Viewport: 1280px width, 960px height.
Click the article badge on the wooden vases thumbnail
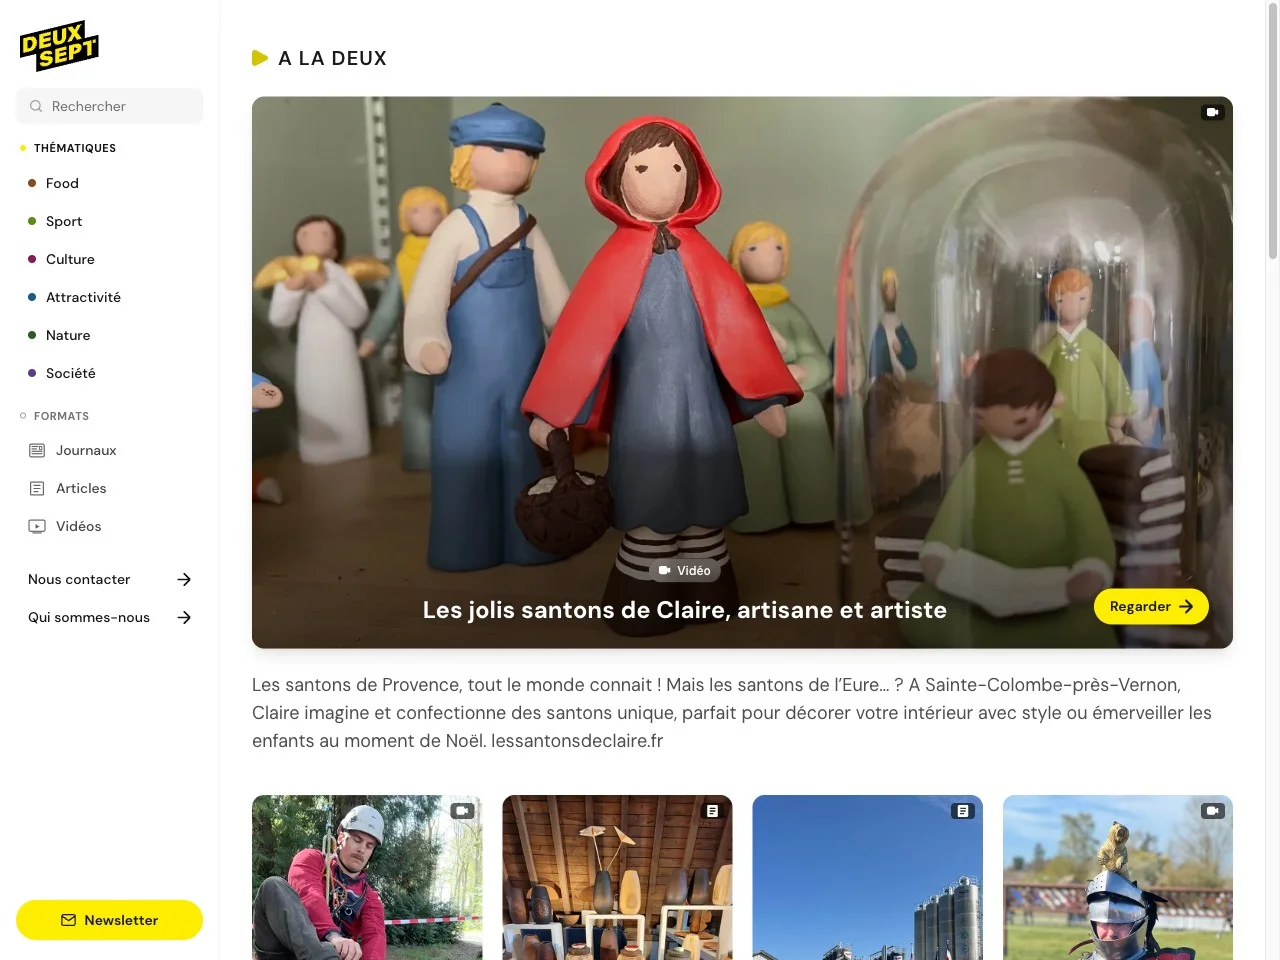click(x=713, y=811)
